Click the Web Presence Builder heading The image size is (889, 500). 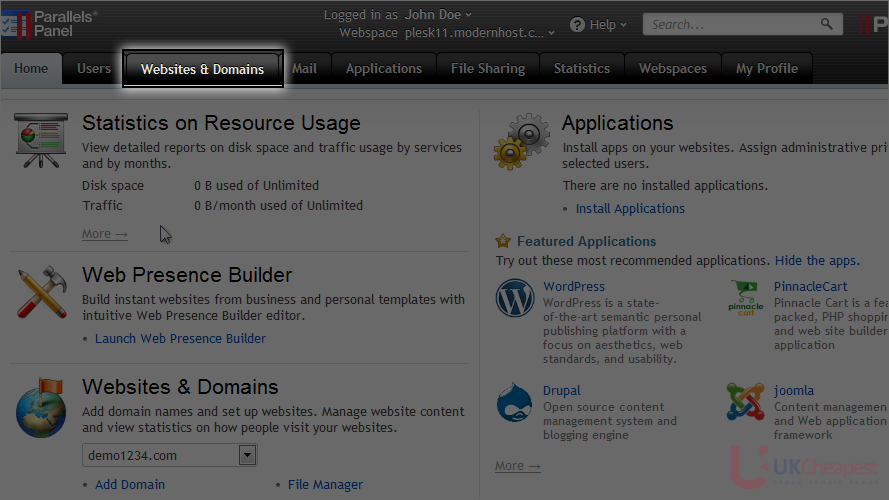187,275
